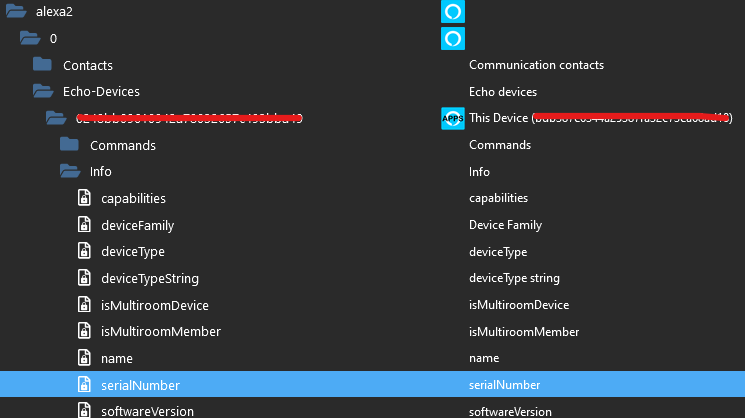
Task: Click the serialNumber description in name column
Action: 505,385
